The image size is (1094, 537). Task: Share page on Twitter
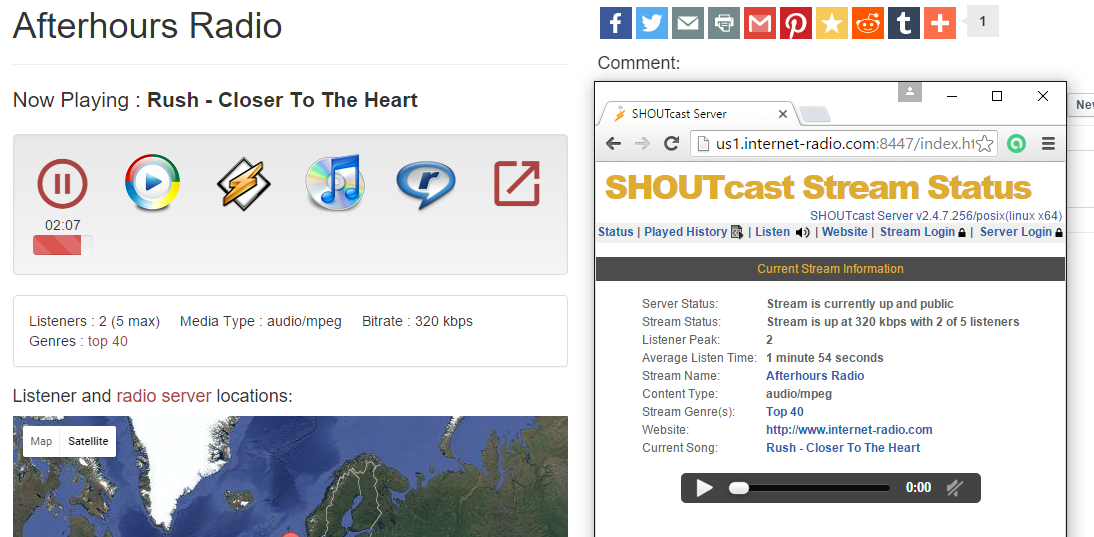[x=652, y=23]
